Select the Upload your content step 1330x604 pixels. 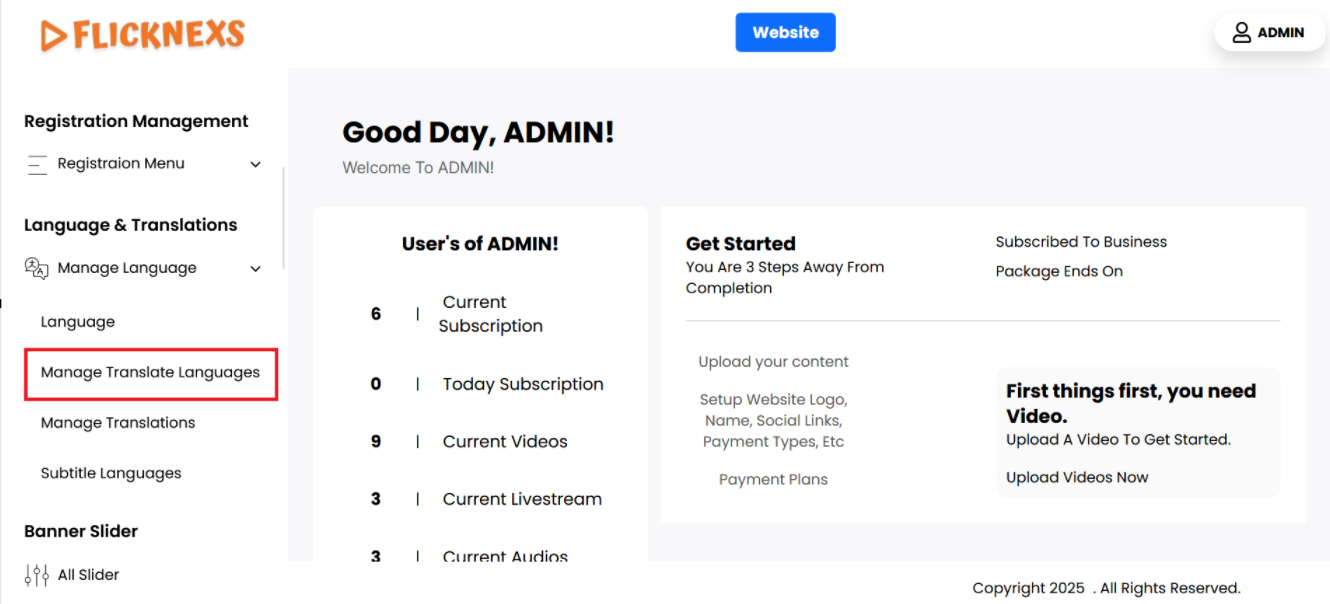773,362
